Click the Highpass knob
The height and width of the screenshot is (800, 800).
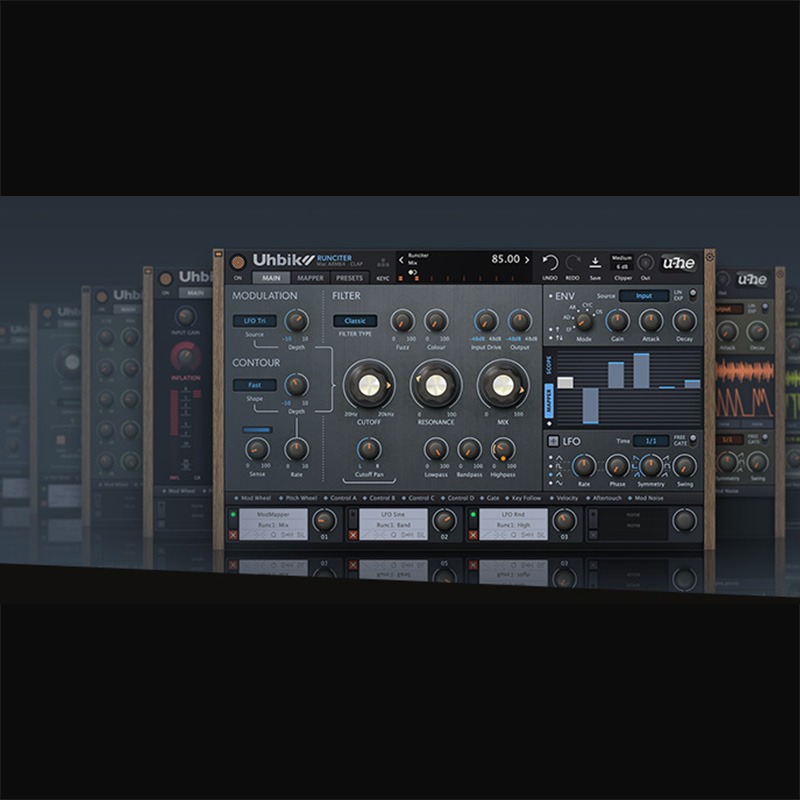pos(503,449)
